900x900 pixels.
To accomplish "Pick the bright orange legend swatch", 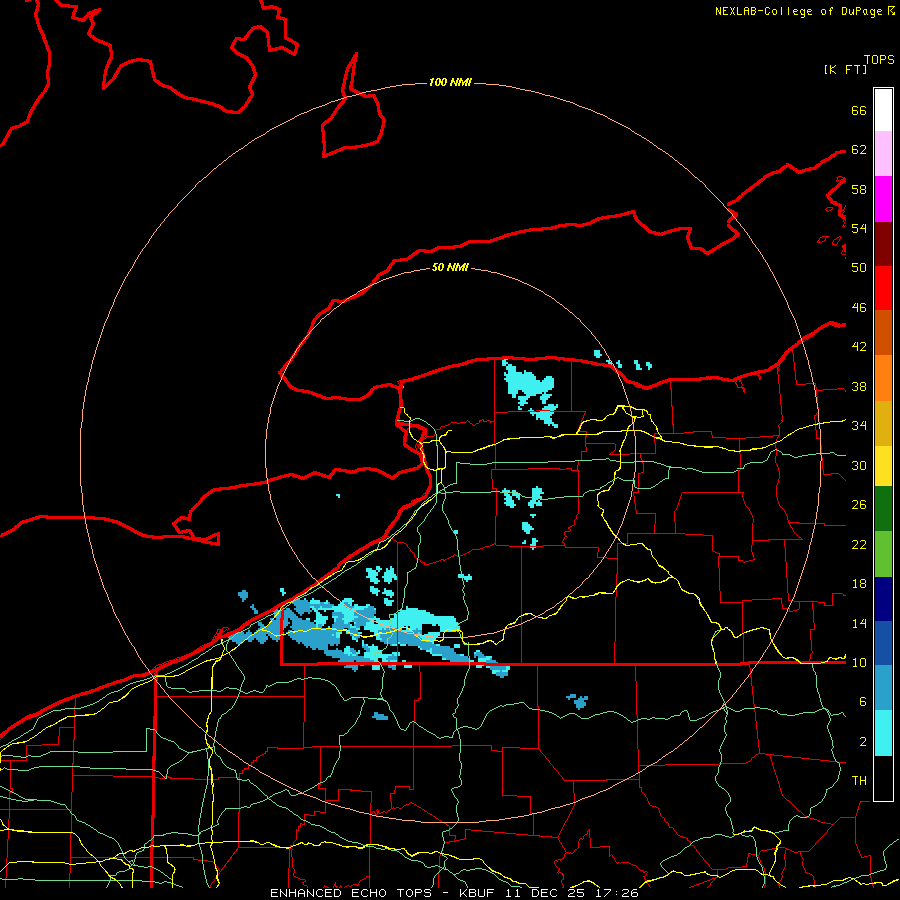I will click(x=883, y=378).
